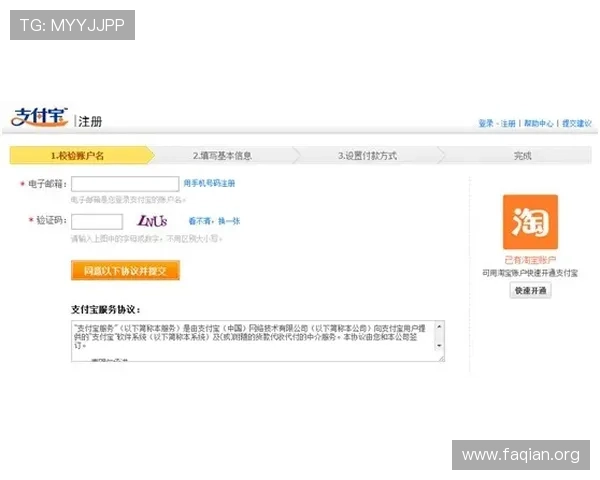Image resolution: width=600 pixels, height=480 pixels.
Task: Focus the 验证码 input field
Action: tap(97, 222)
